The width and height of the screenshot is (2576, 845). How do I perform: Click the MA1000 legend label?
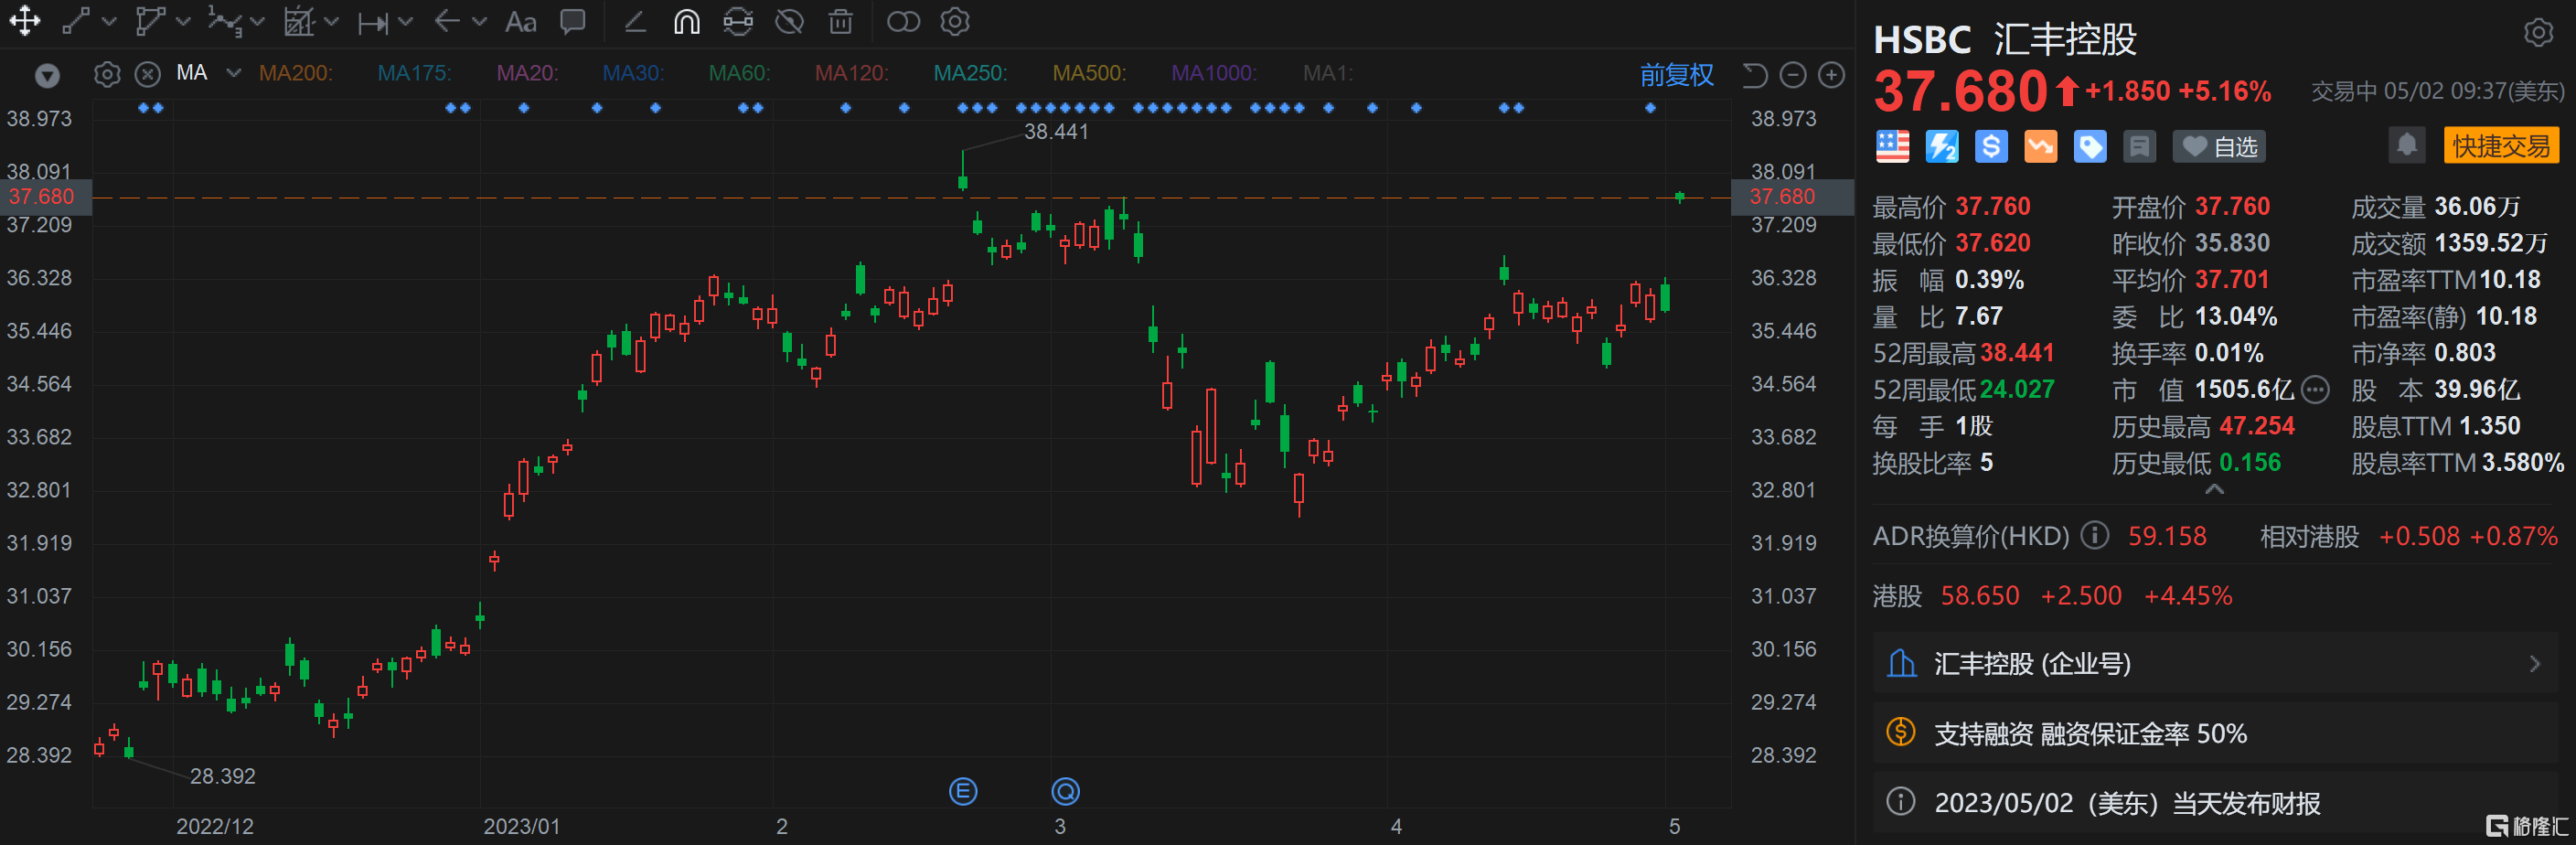(1214, 73)
